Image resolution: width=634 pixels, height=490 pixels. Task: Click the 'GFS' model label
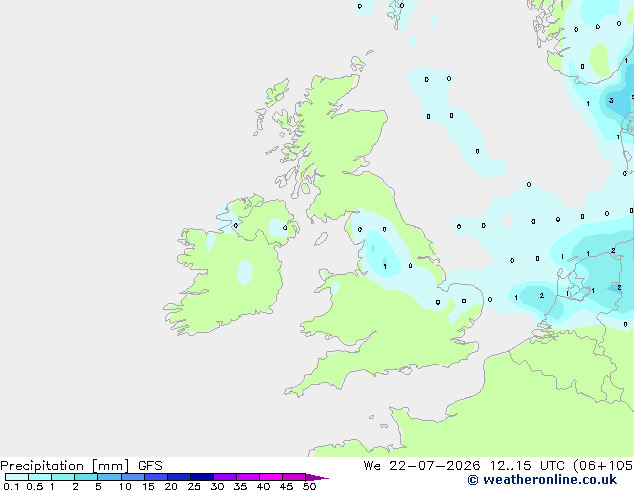(x=150, y=466)
